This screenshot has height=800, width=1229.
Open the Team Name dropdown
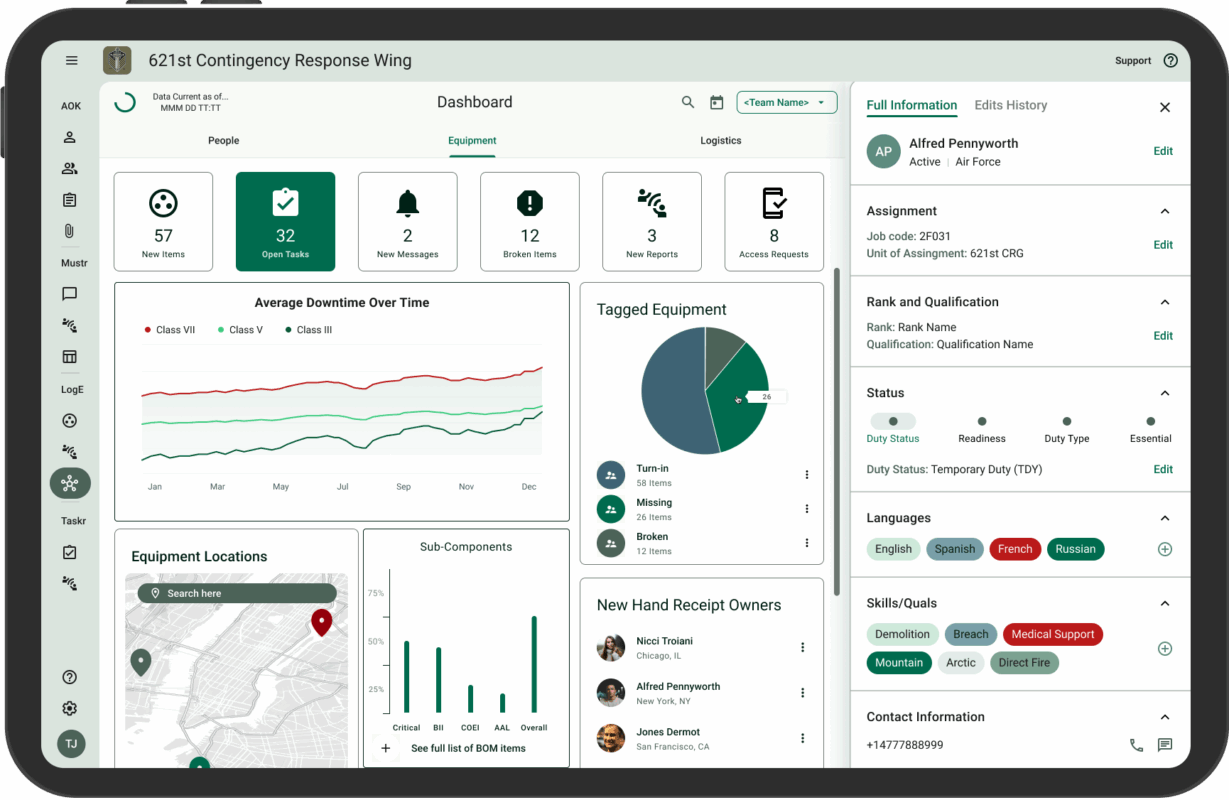pyautogui.click(x=787, y=102)
